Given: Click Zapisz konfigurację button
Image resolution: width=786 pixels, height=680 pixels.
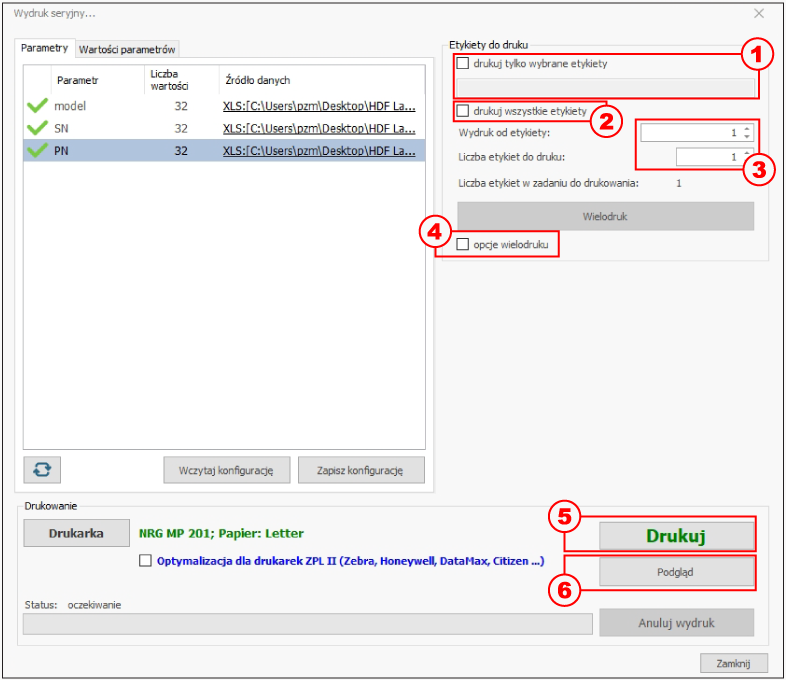Looking at the screenshot, I should [x=361, y=470].
